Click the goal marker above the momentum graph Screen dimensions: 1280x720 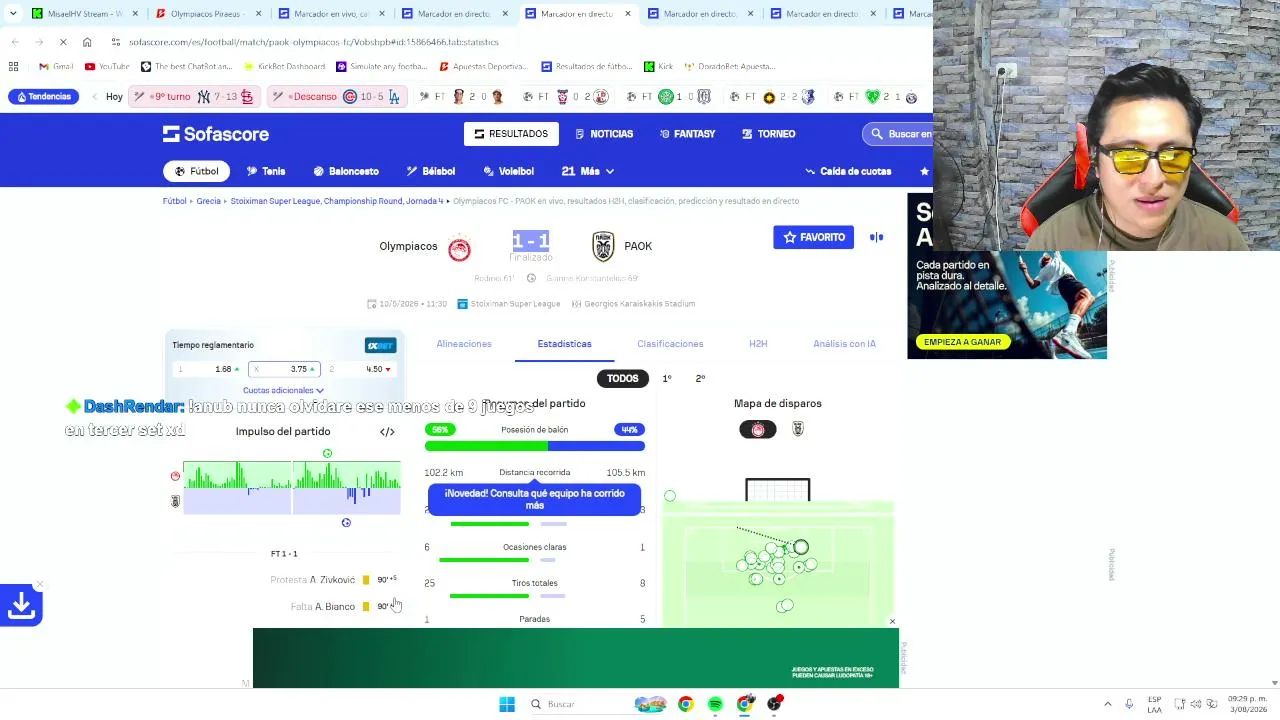coord(327,454)
